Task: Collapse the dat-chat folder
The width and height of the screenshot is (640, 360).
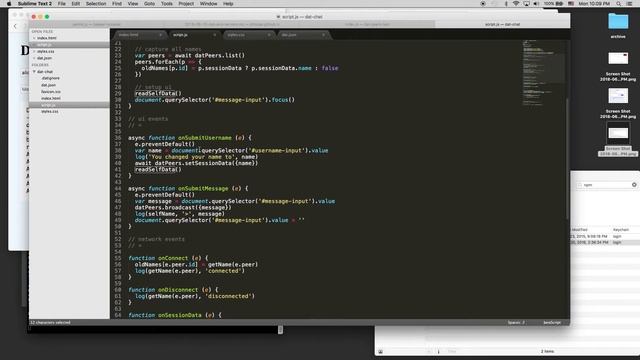Action: (x=34, y=71)
